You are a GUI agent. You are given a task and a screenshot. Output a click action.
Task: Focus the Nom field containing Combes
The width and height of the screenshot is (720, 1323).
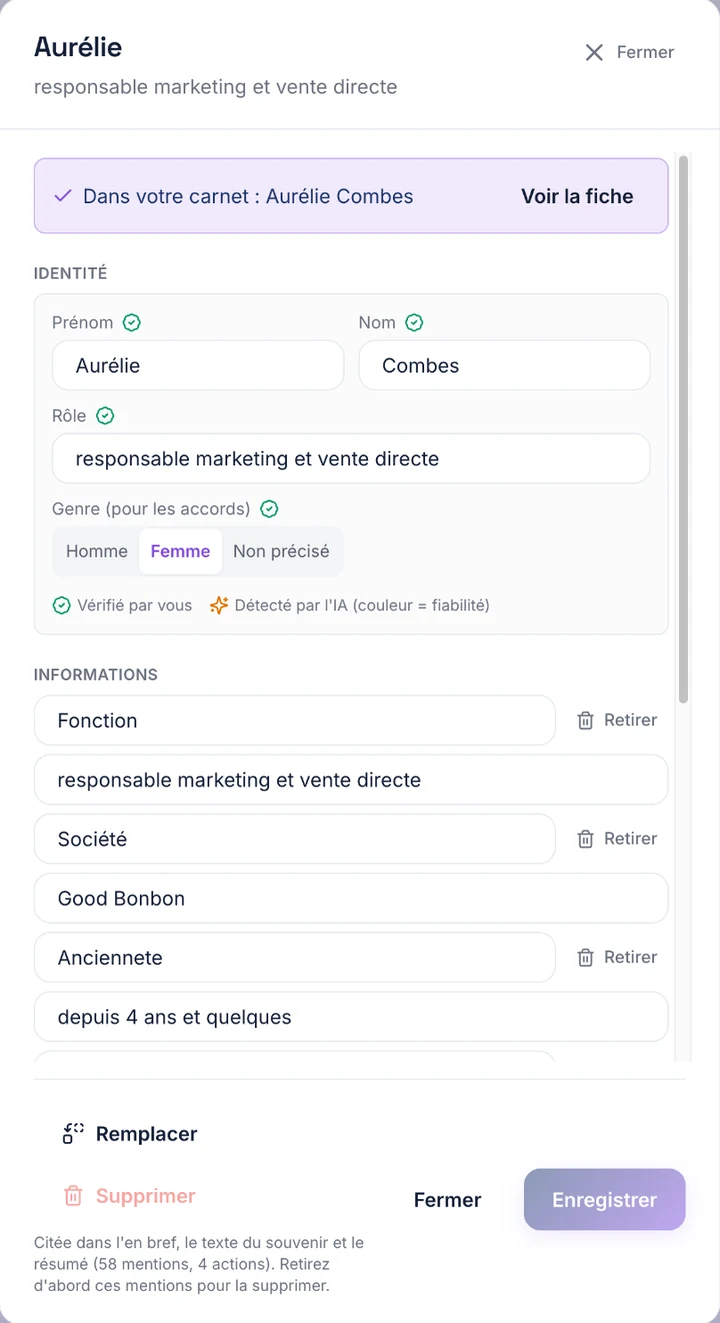504,365
